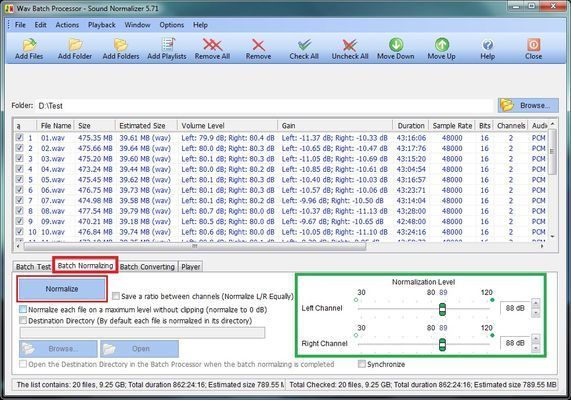Sort list by Size column header

[95, 126]
